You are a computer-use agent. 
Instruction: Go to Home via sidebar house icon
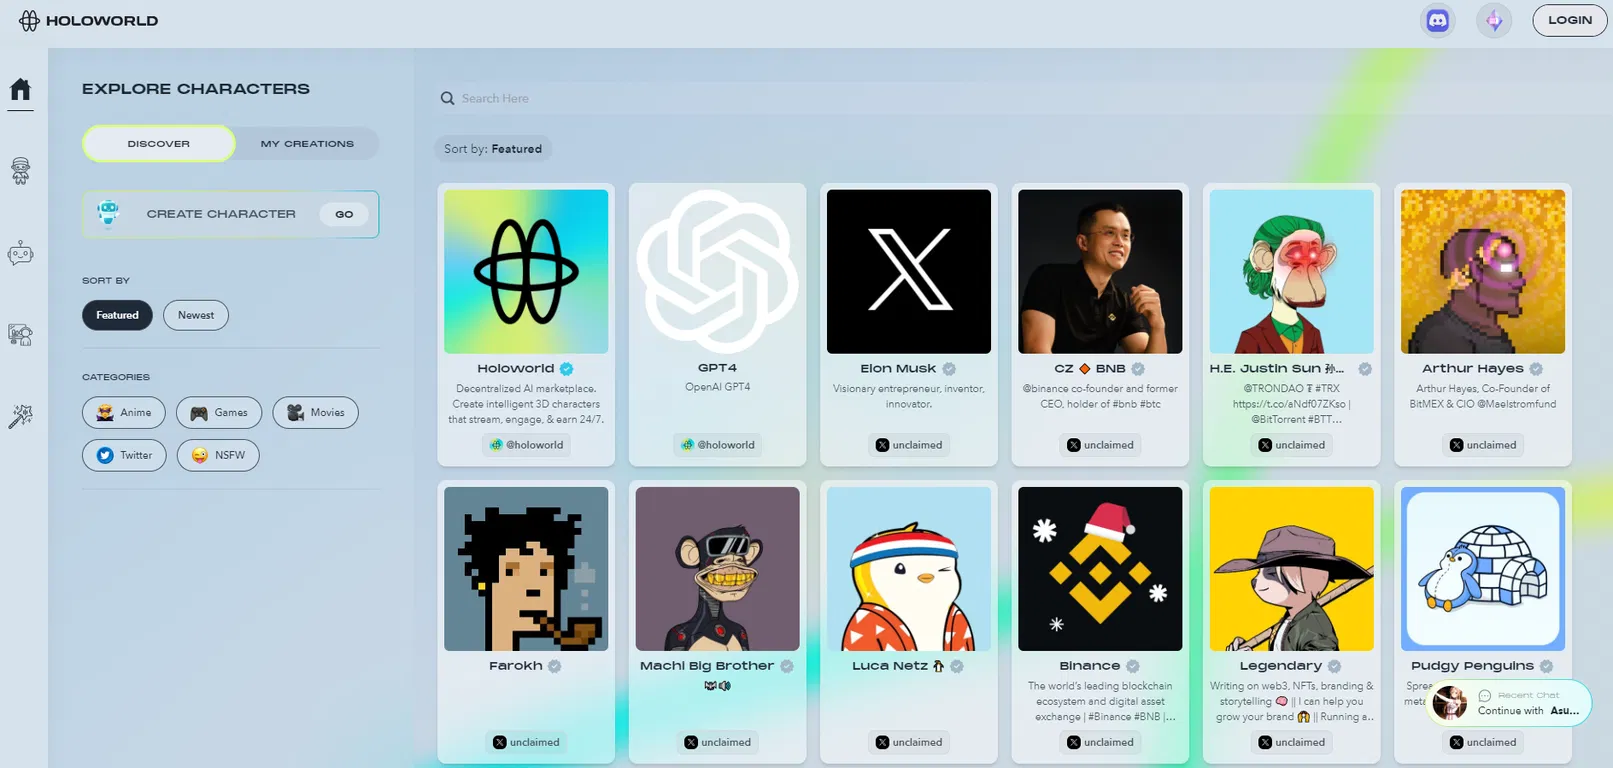pyautogui.click(x=20, y=89)
